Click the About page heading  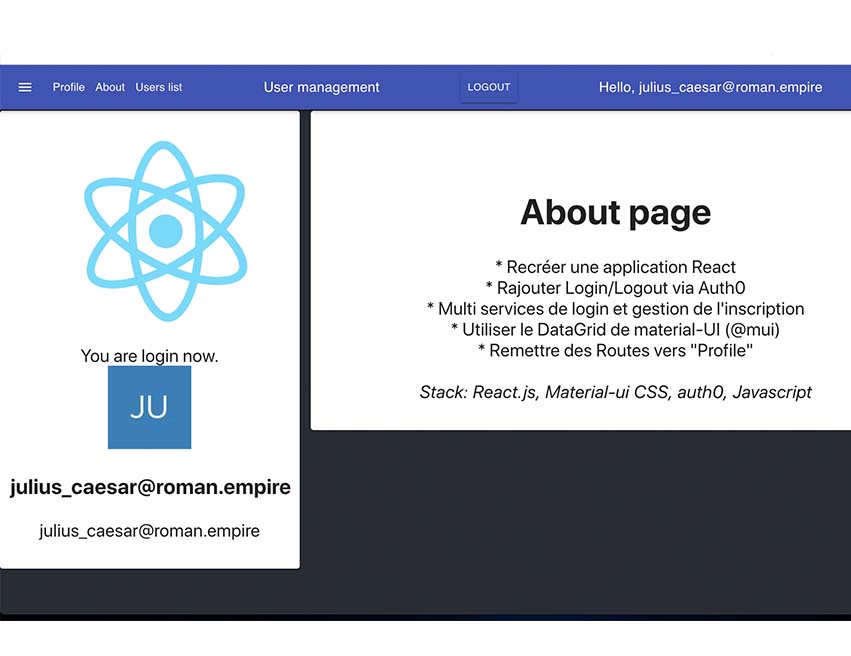coord(615,212)
